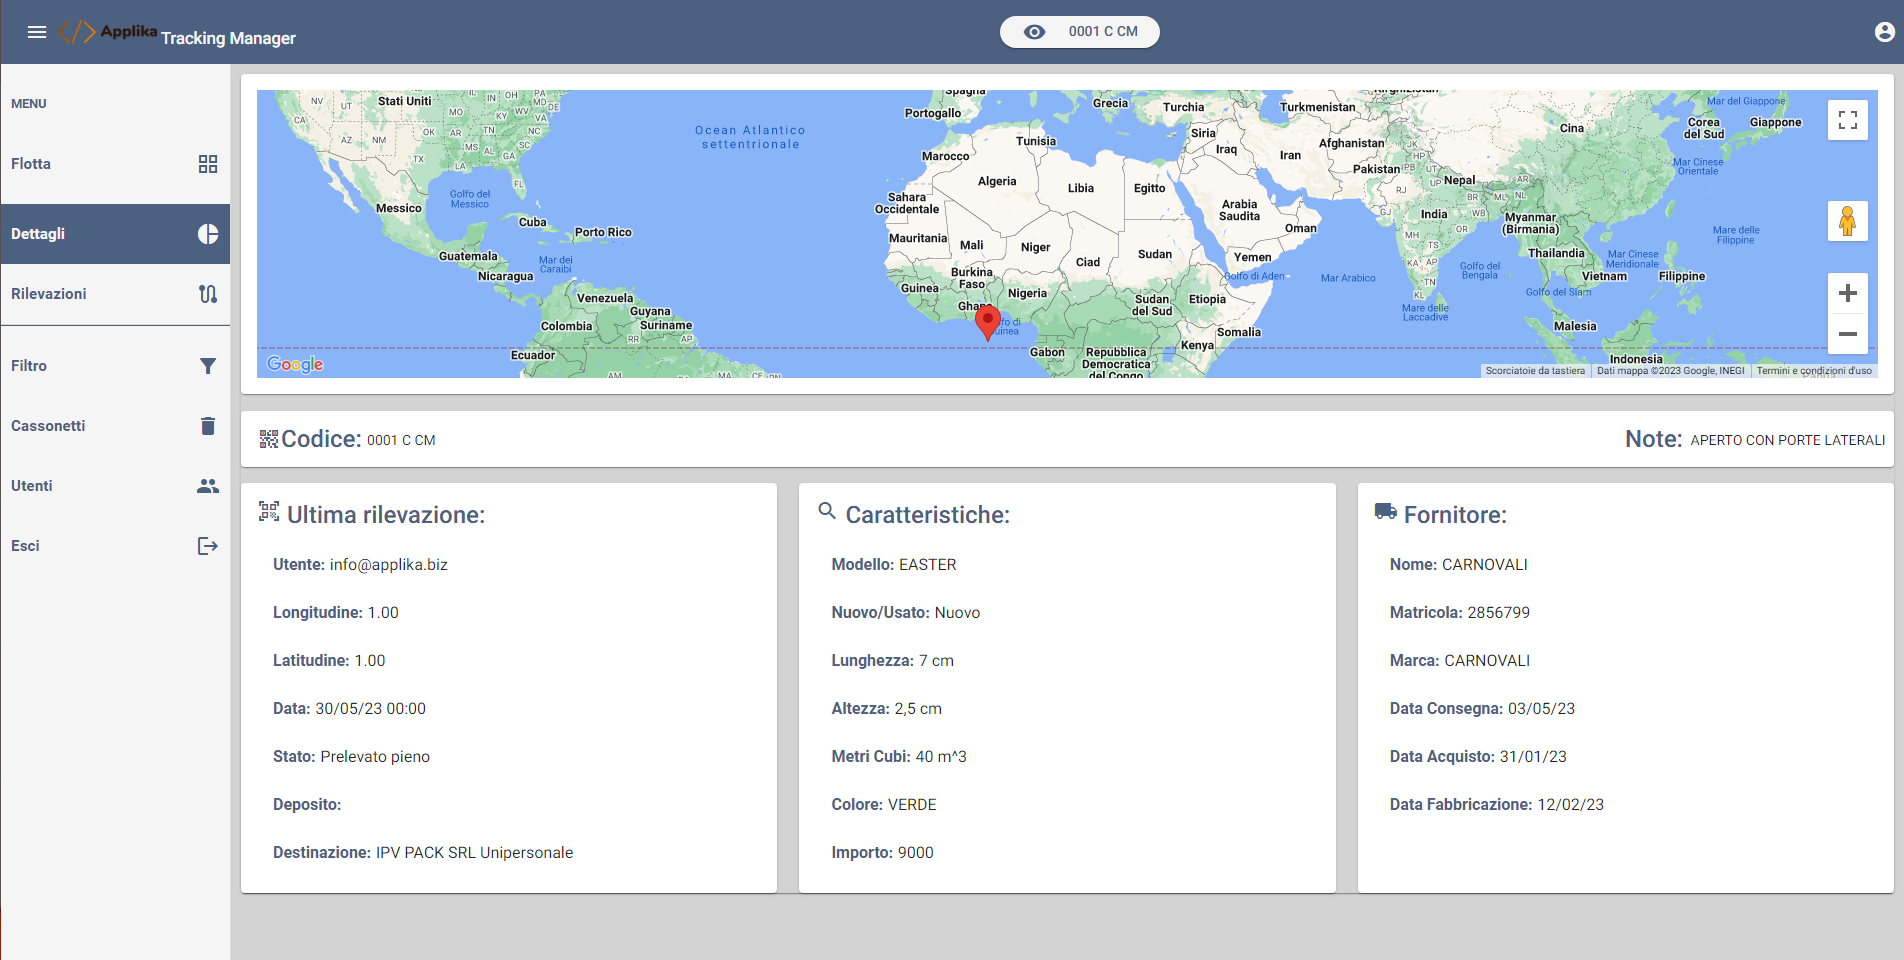This screenshot has height=960, width=1904.
Task: Open the Flotta menu item
Action: point(31,164)
